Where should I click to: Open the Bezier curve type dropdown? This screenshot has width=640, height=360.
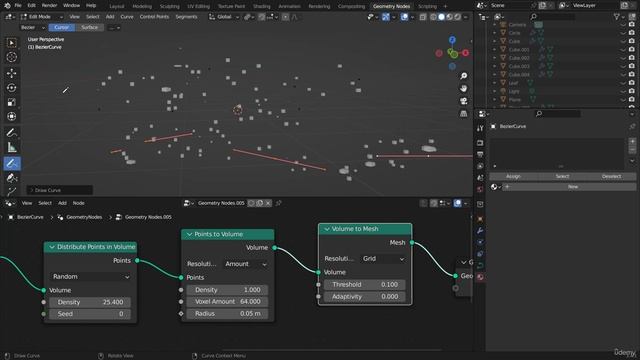click(32, 27)
